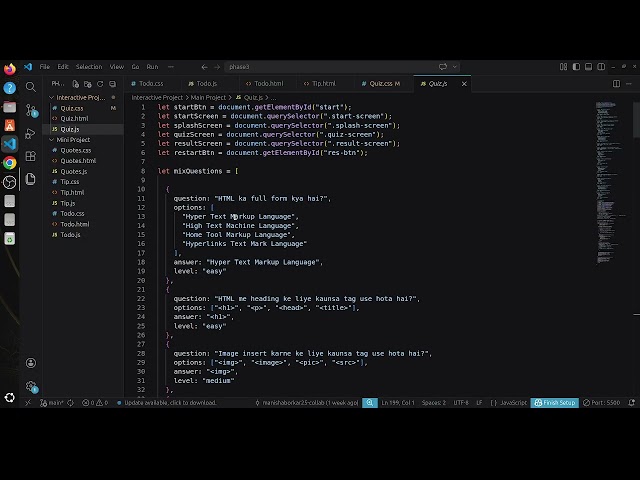The width and height of the screenshot is (640, 480).
Task: Go forward using the navigation arrow
Action: tap(217, 67)
